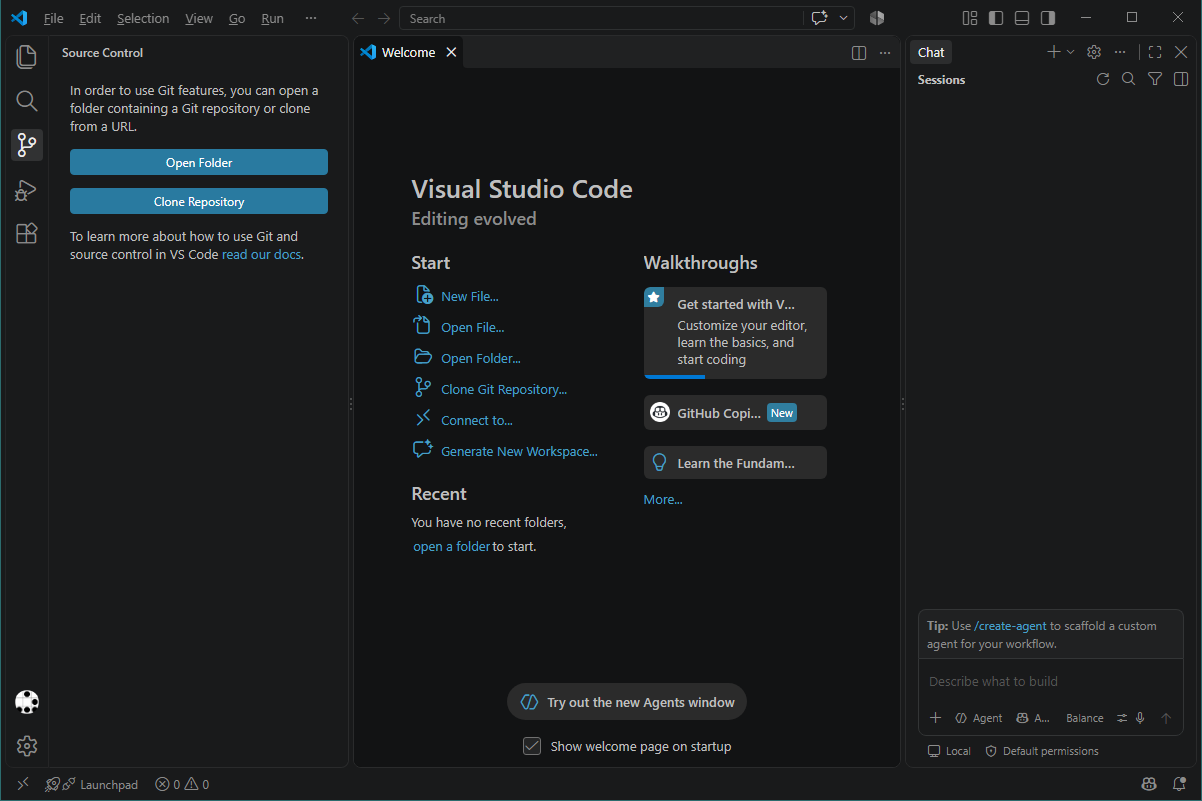Click the Agents hexagon icon beside search box
The image size is (1202, 801).
click(x=877, y=18)
